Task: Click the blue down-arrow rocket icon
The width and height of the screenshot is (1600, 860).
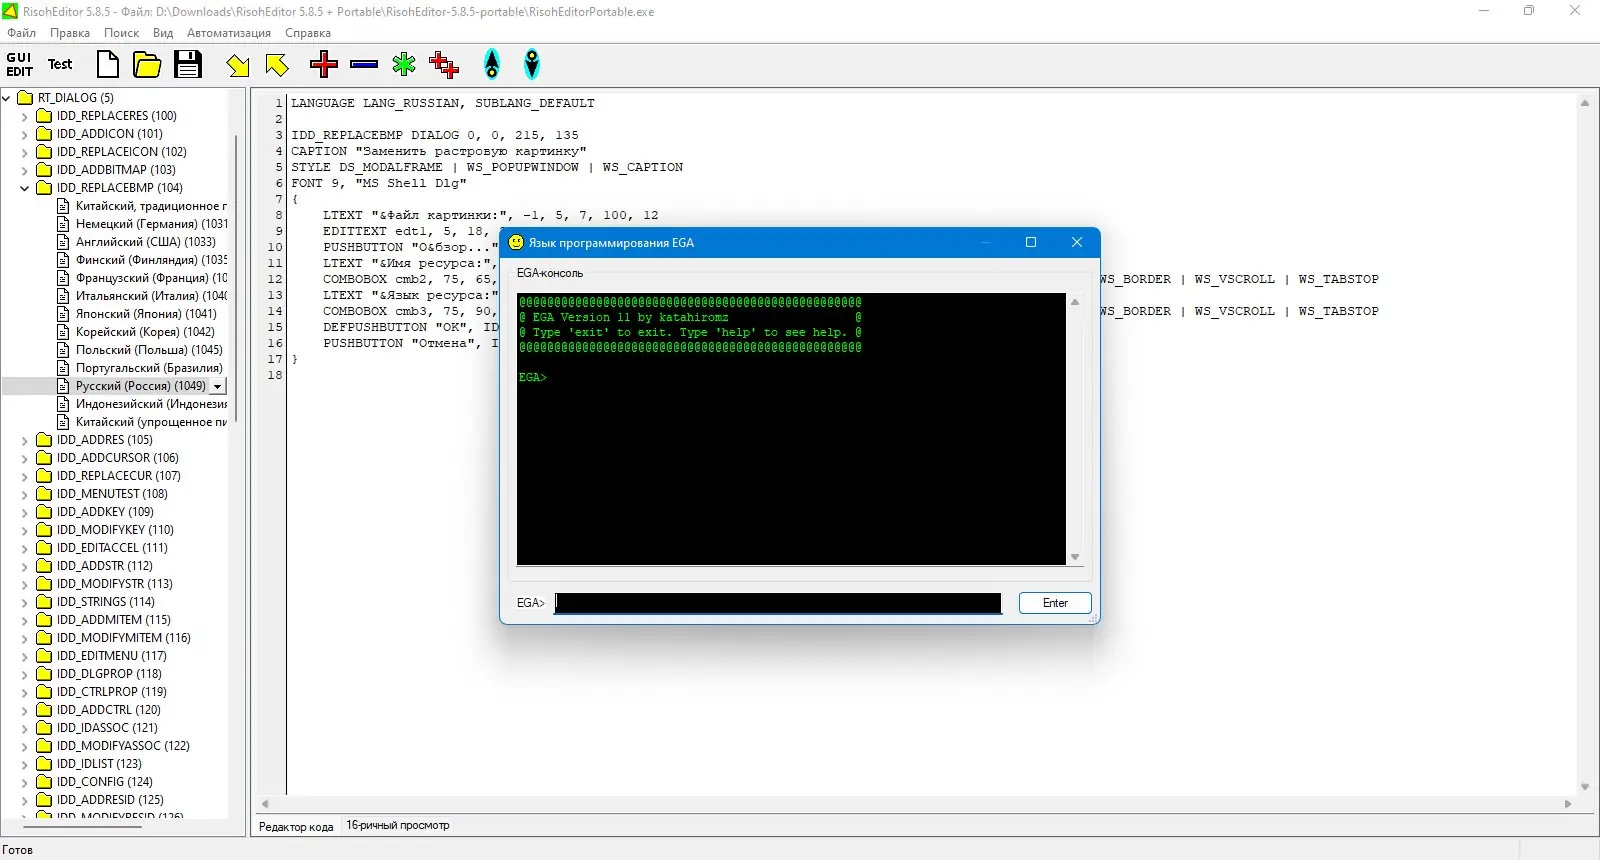Action: (532, 65)
